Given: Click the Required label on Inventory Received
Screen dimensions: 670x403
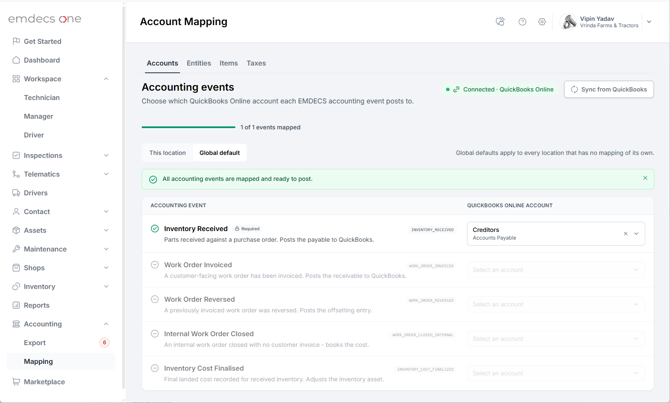Looking at the screenshot, I should [x=247, y=229].
